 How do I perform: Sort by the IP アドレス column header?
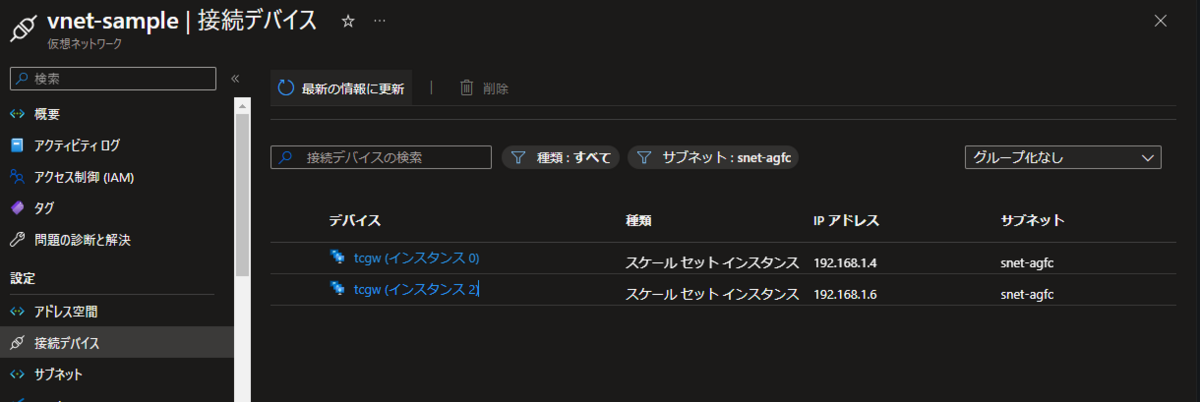pyautogui.click(x=846, y=220)
